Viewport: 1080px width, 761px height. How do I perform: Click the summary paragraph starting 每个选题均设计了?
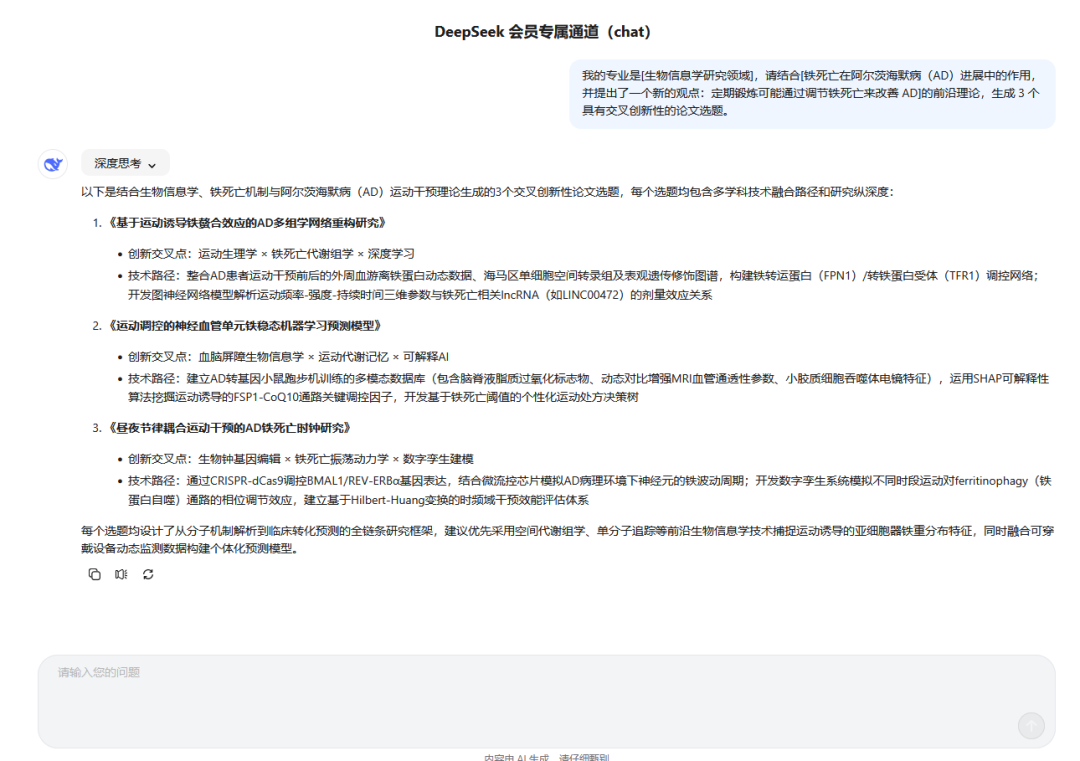pyautogui.click(x=567, y=539)
